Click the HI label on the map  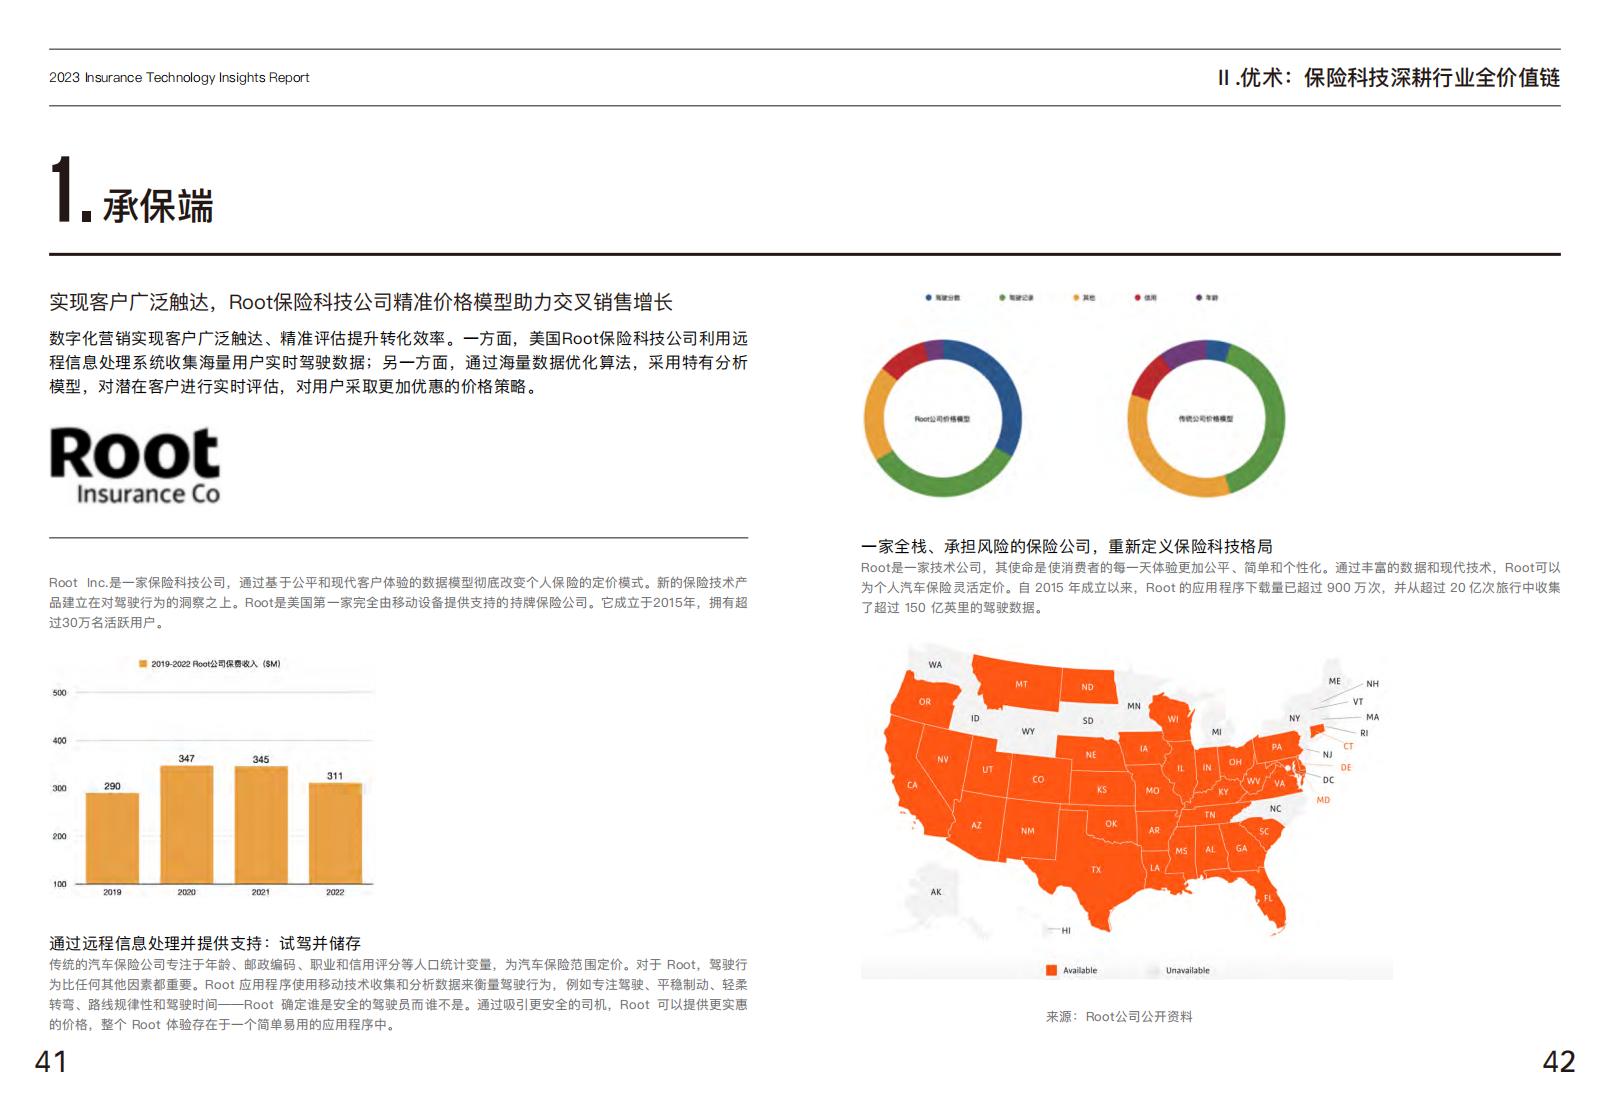tap(1066, 931)
